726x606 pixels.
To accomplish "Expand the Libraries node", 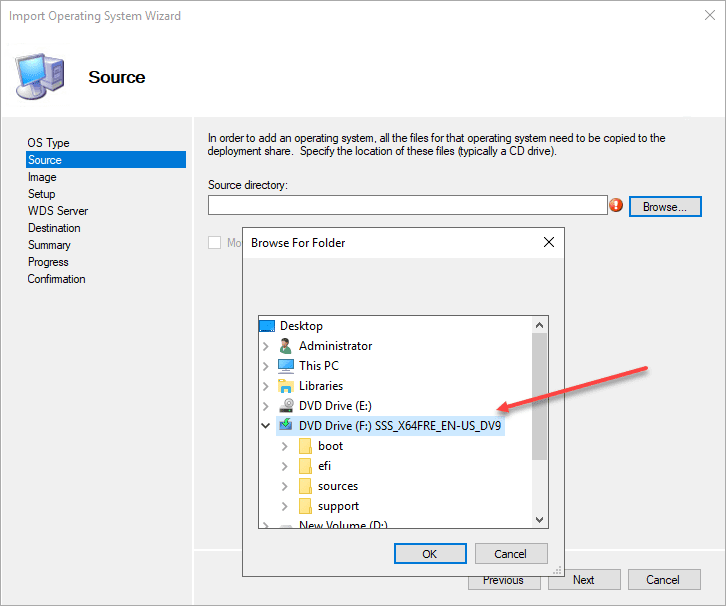I will coord(266,386).
